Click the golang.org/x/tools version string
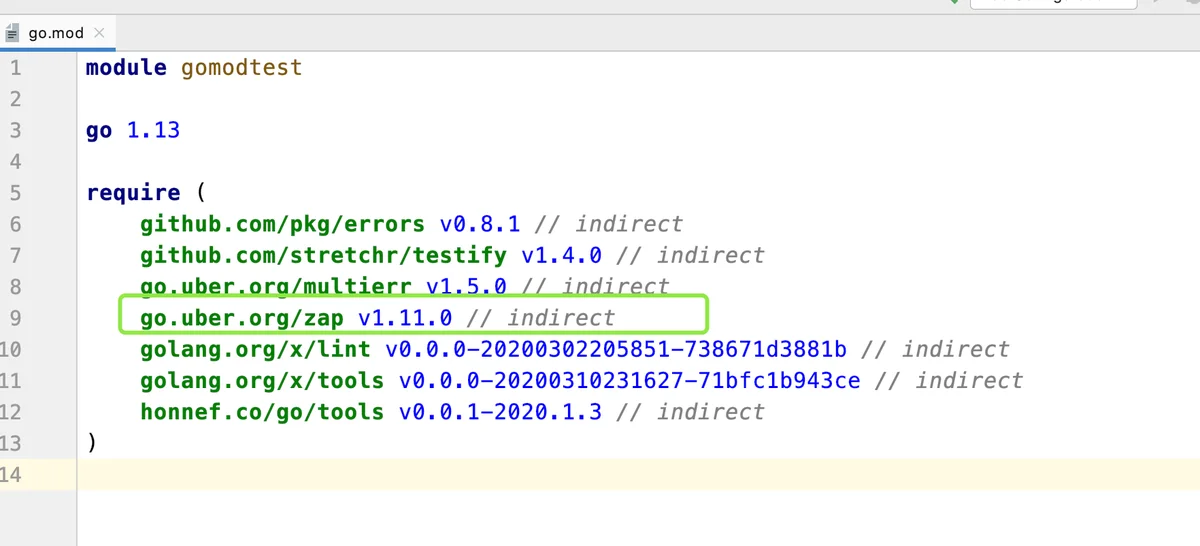 629,381
